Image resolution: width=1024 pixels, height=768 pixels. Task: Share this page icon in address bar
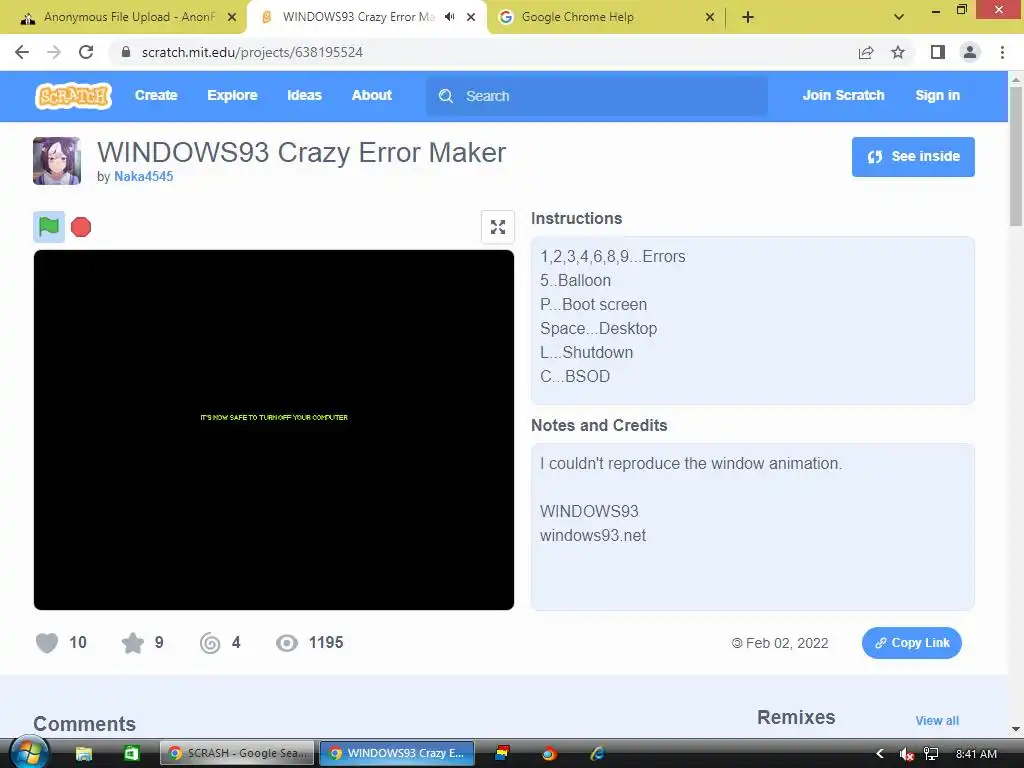point(866,52)
